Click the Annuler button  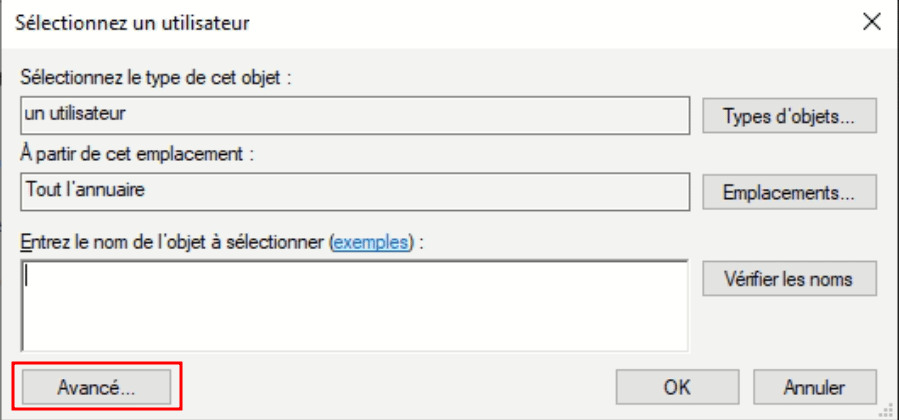814,387
